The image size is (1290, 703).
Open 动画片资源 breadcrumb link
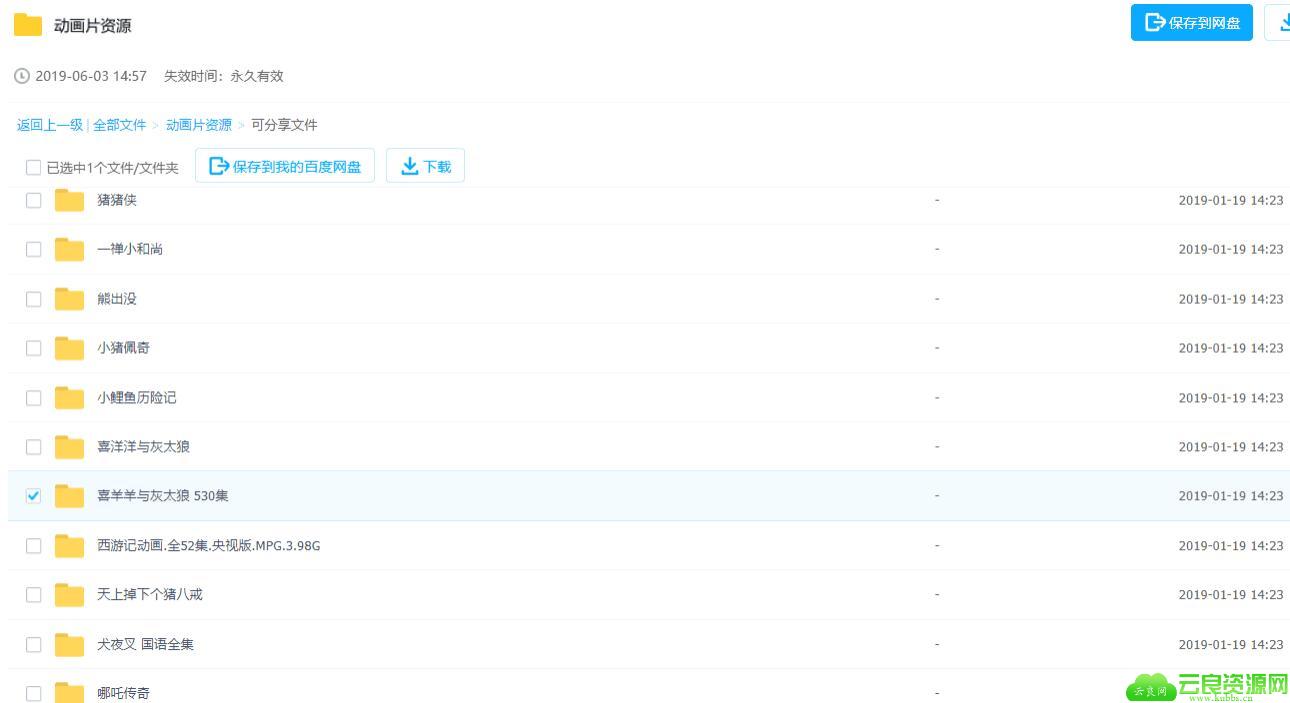(x=199, y=125)
